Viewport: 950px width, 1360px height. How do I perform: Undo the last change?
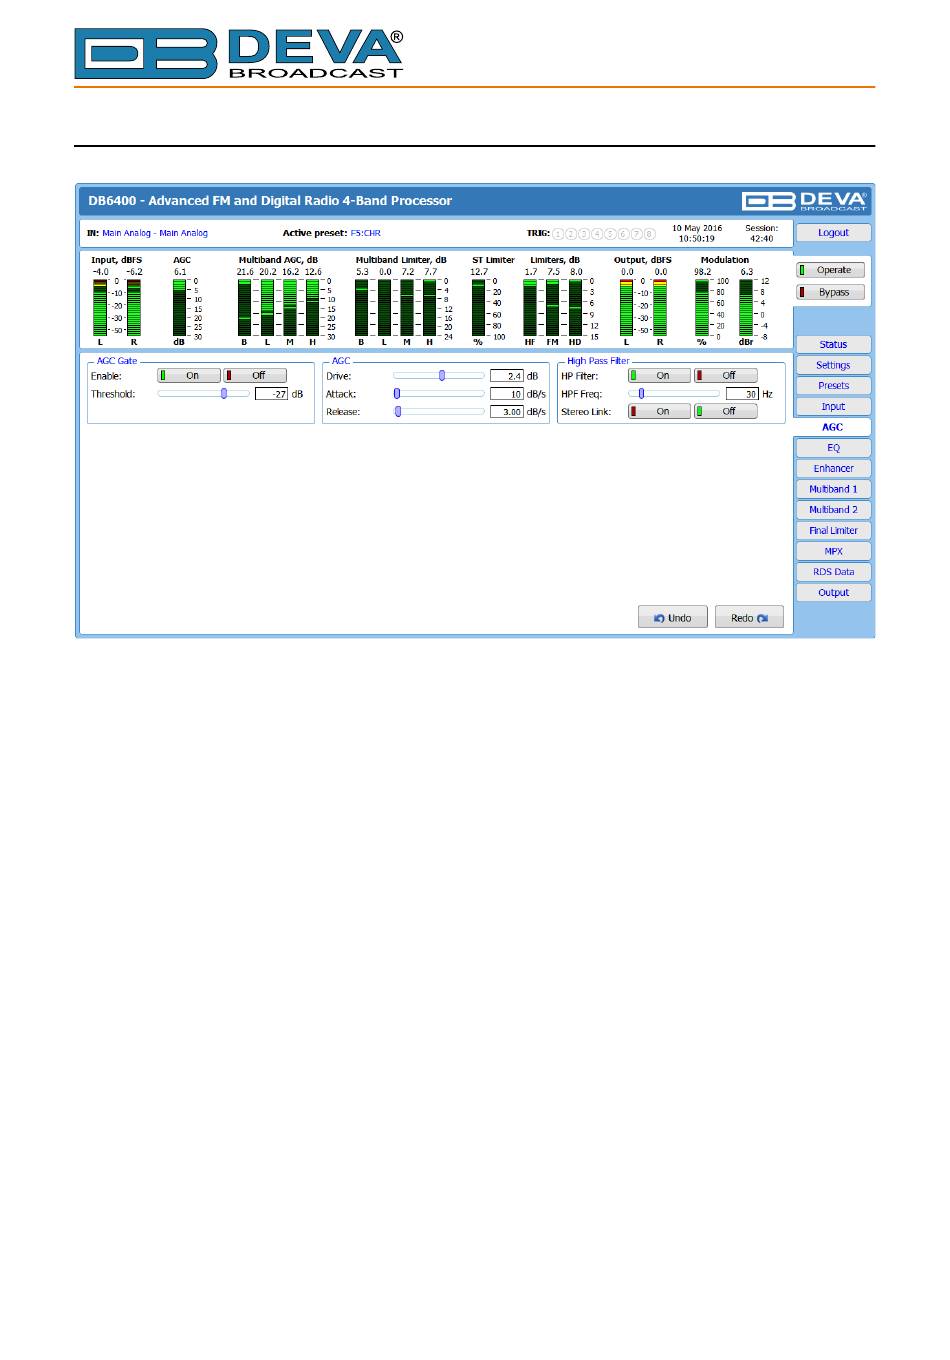(x=672, y=618)
